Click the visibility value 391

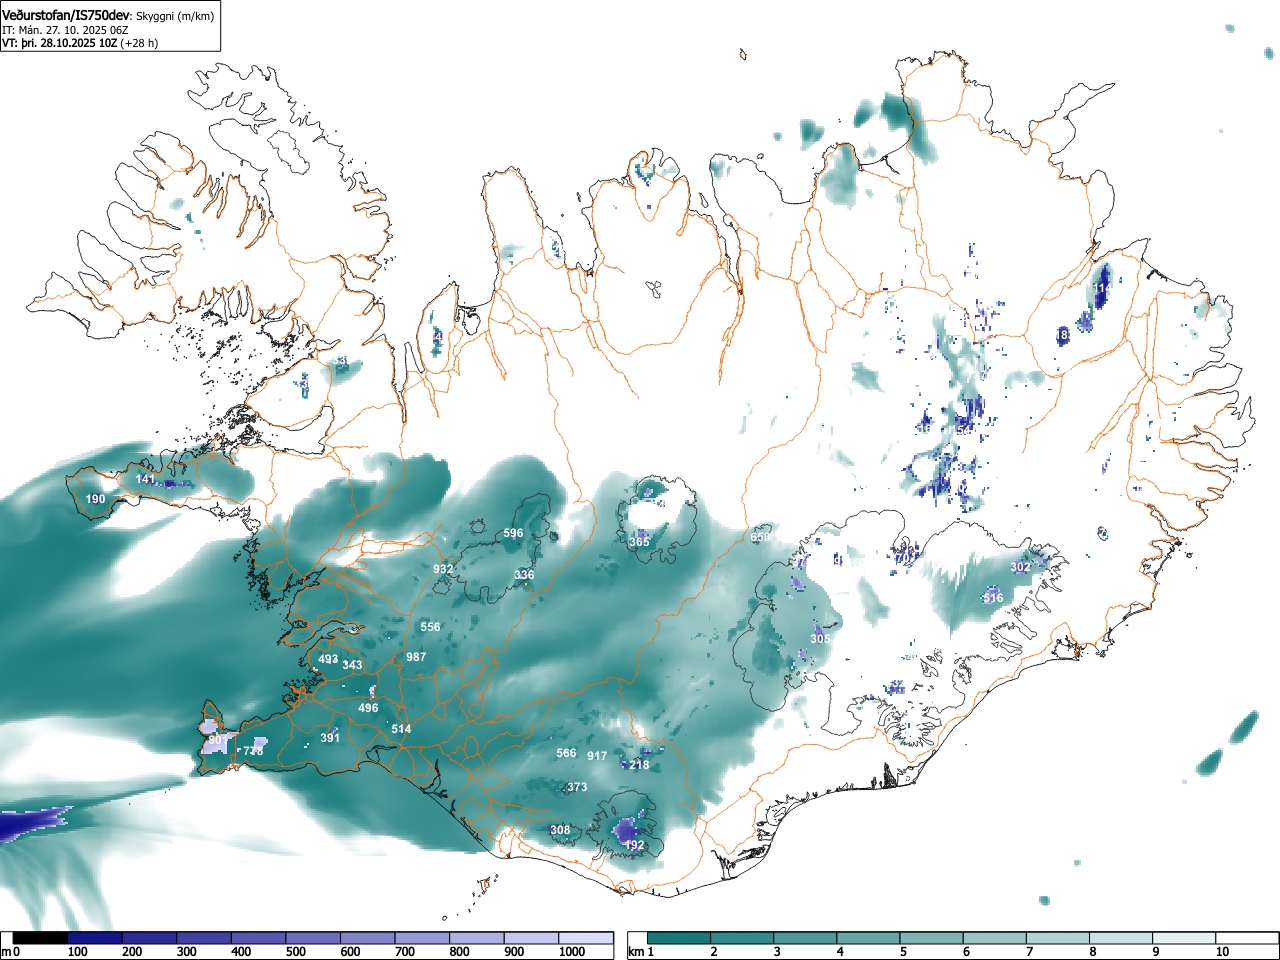pos(330,738)
